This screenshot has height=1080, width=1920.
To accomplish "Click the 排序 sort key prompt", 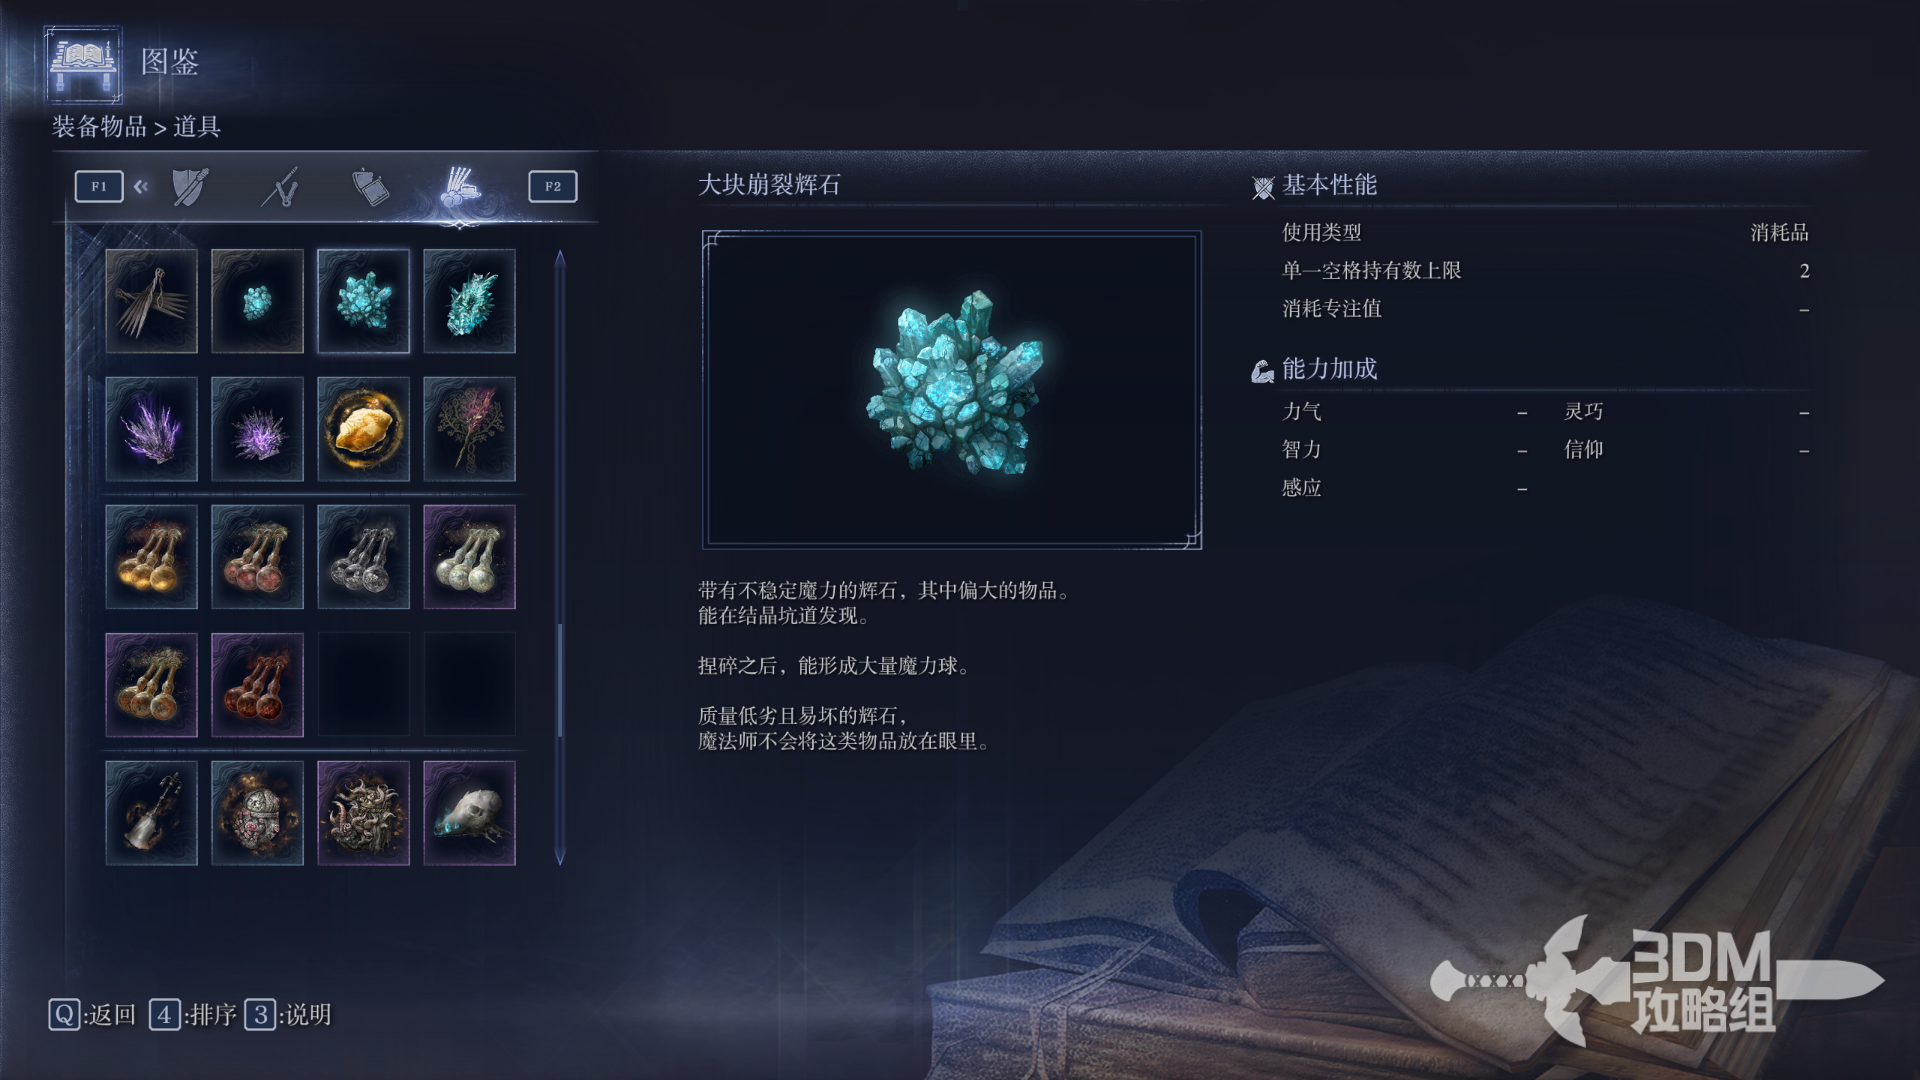I will coord(193,1015).
